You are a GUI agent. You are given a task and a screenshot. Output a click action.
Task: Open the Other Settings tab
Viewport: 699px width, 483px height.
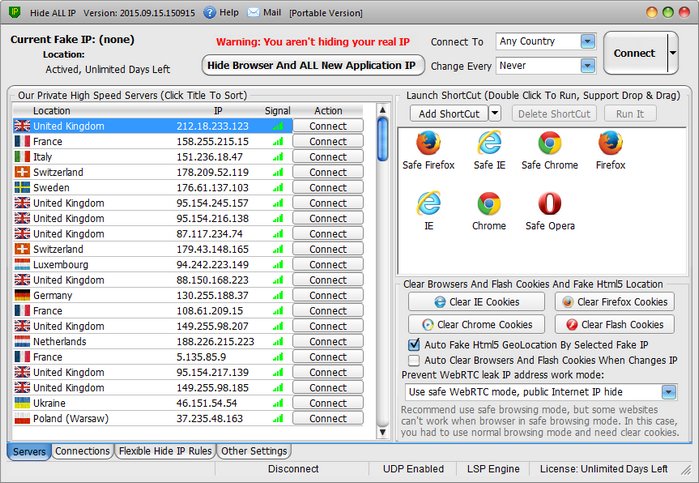click(x=254, y=451)
